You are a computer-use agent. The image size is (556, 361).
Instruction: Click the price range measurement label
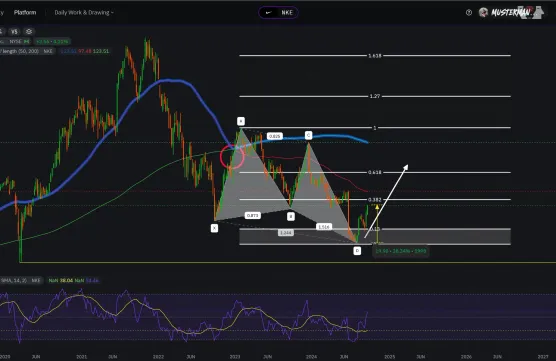click(401, 251)
